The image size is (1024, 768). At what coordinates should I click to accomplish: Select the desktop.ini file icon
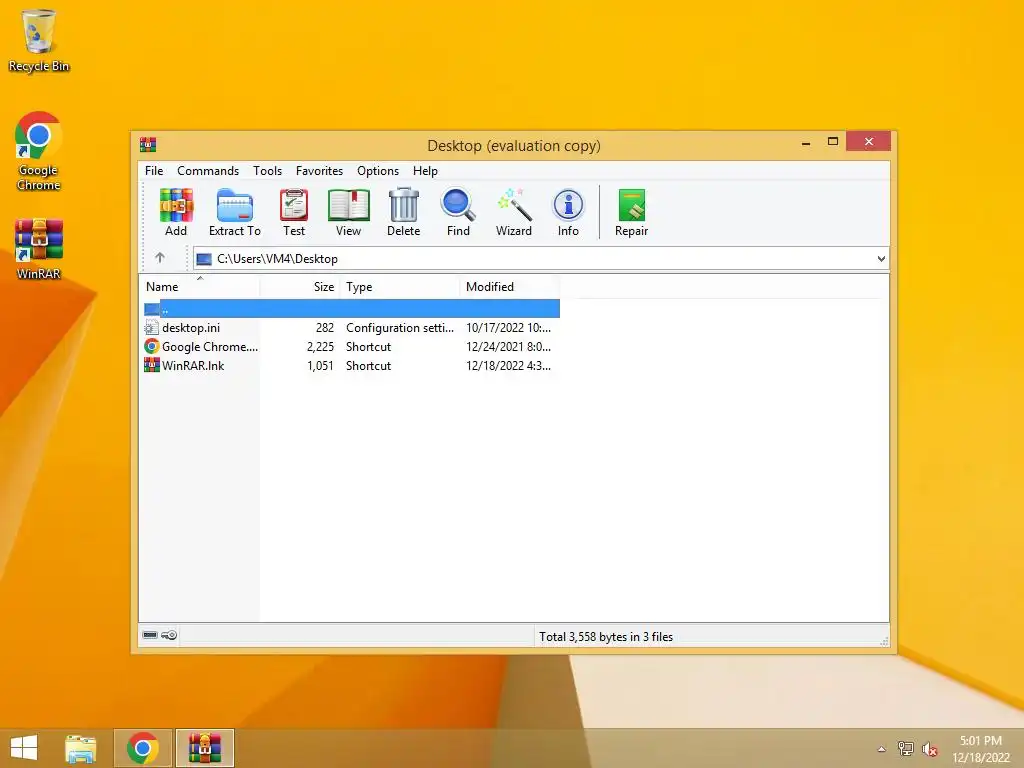pos(152,328)
